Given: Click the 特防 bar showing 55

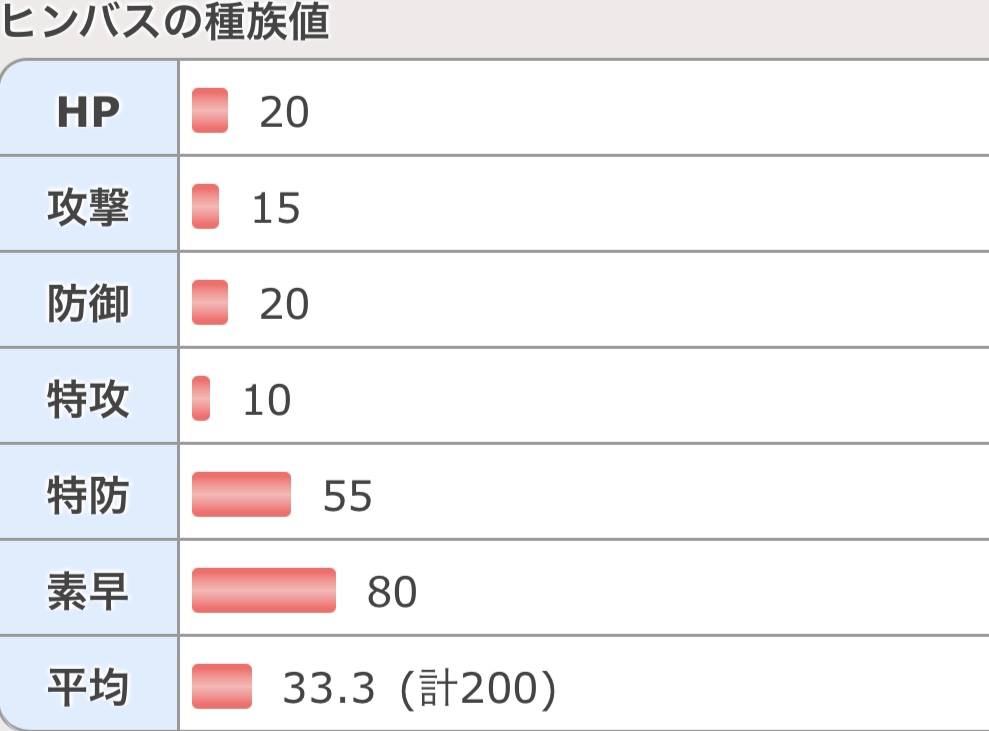Looking at the screenshot, I should point(242,494).
